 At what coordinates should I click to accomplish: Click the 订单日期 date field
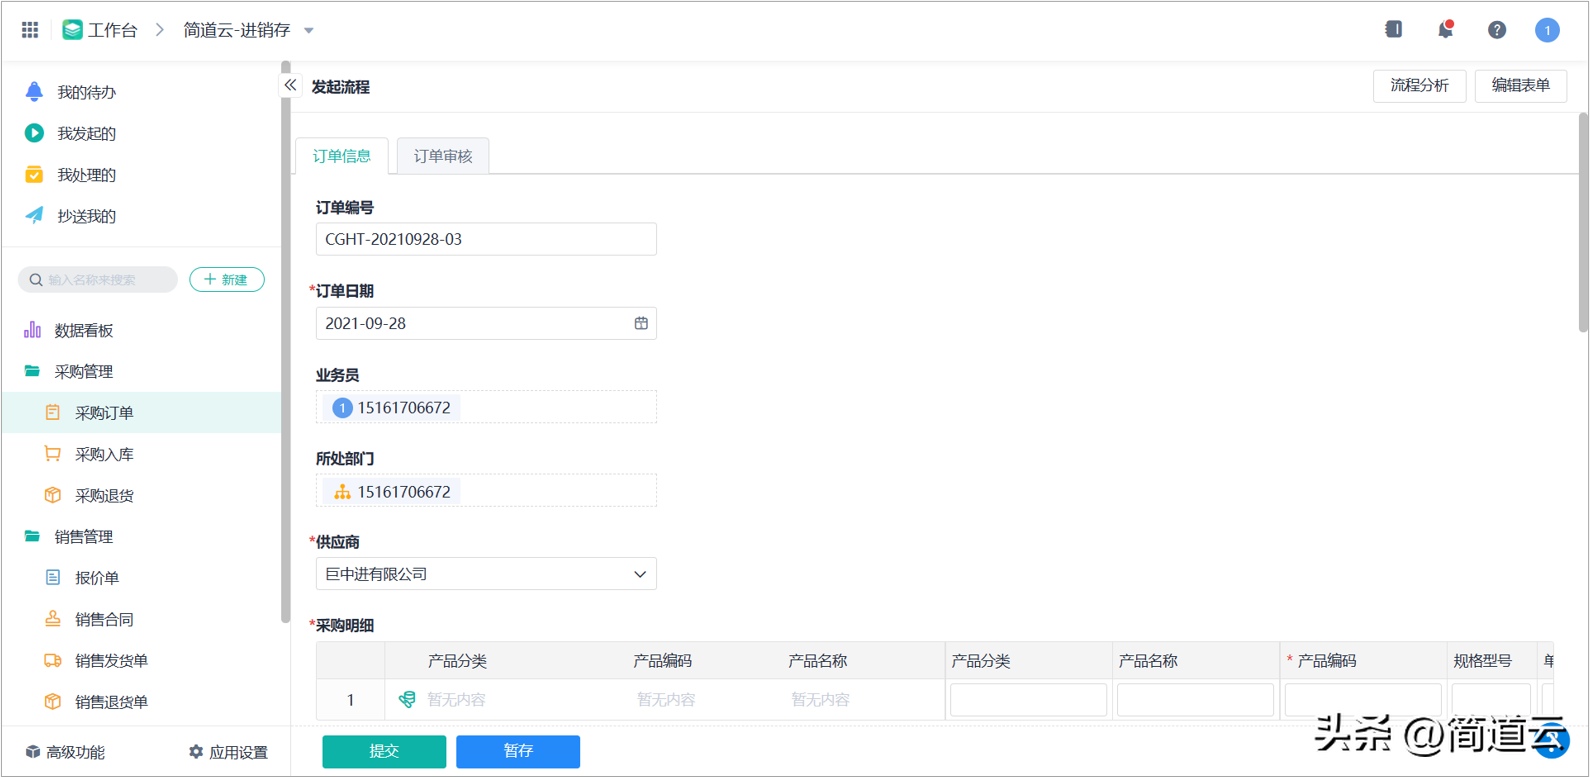[x=486, y=323]
